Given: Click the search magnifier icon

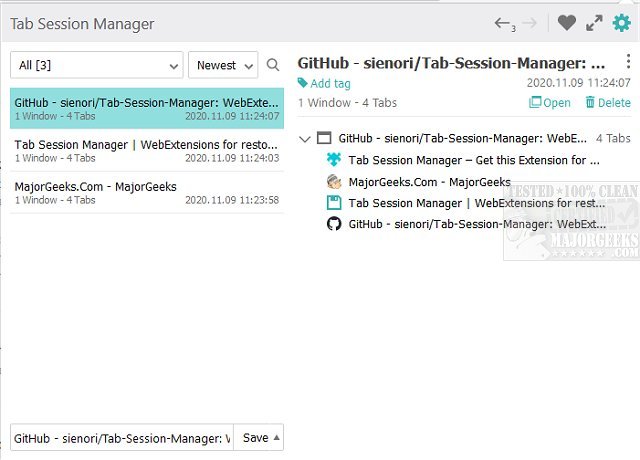Looking at the screenshot, I should click(273, 66).
